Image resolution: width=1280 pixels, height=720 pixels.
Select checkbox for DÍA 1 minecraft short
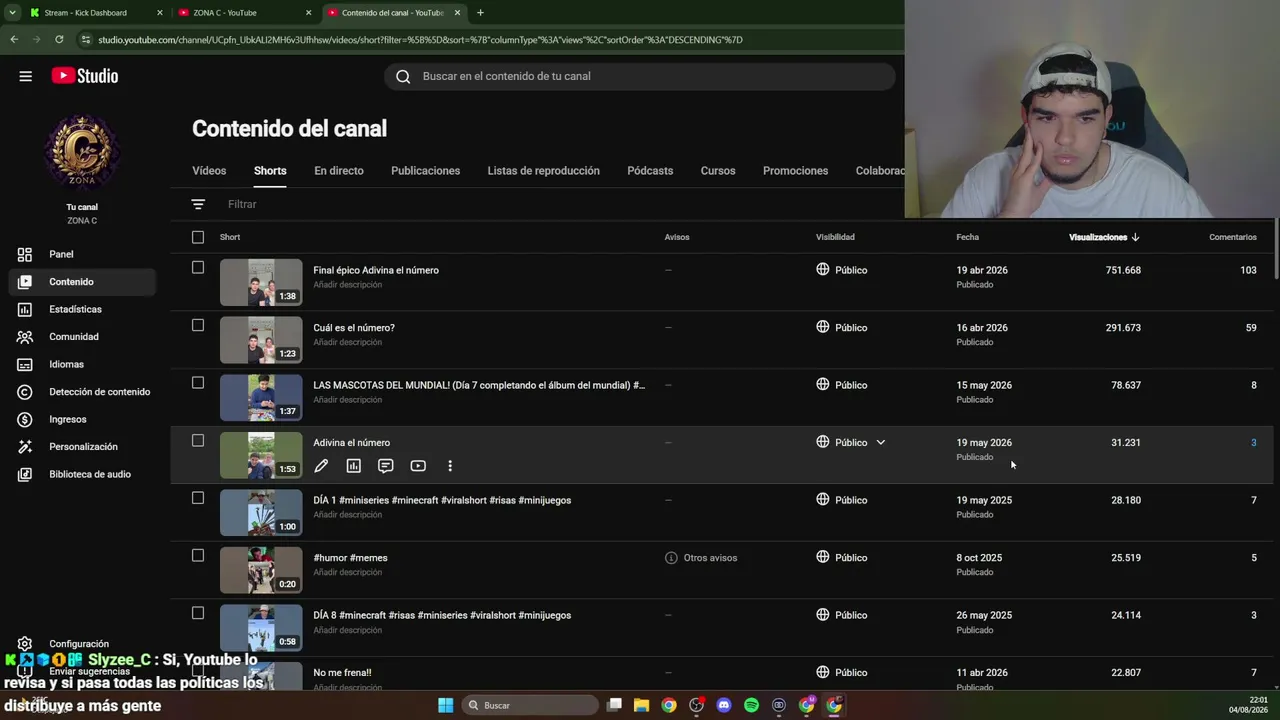click(x=198, y=498)
